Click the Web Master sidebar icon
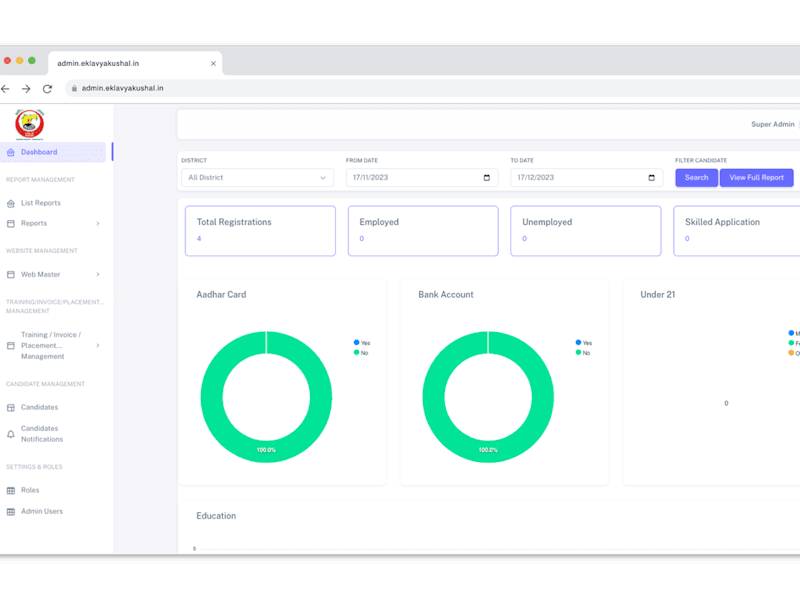800x600 pixels. pos(11,274)
